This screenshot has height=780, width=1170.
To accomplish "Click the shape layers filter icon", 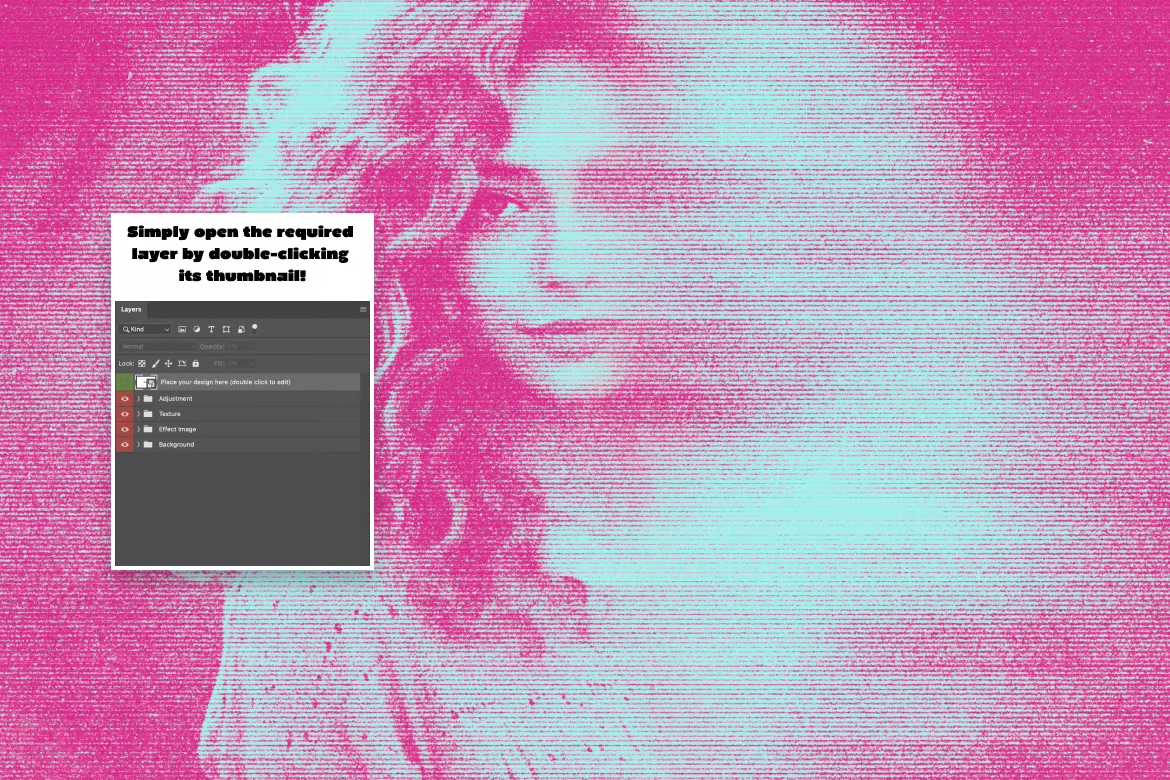I will point(227,329).
